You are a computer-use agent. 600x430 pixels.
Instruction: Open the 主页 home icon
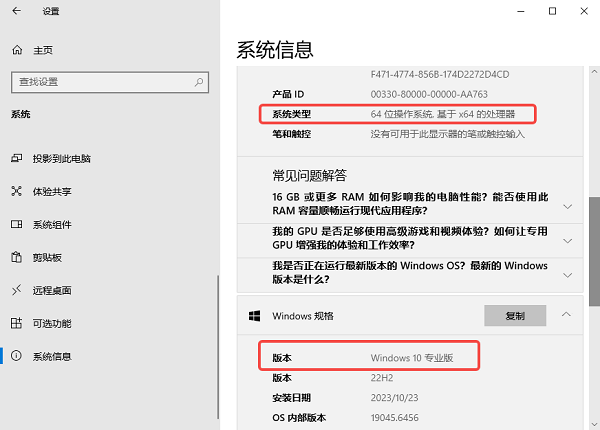coord(17,50)
